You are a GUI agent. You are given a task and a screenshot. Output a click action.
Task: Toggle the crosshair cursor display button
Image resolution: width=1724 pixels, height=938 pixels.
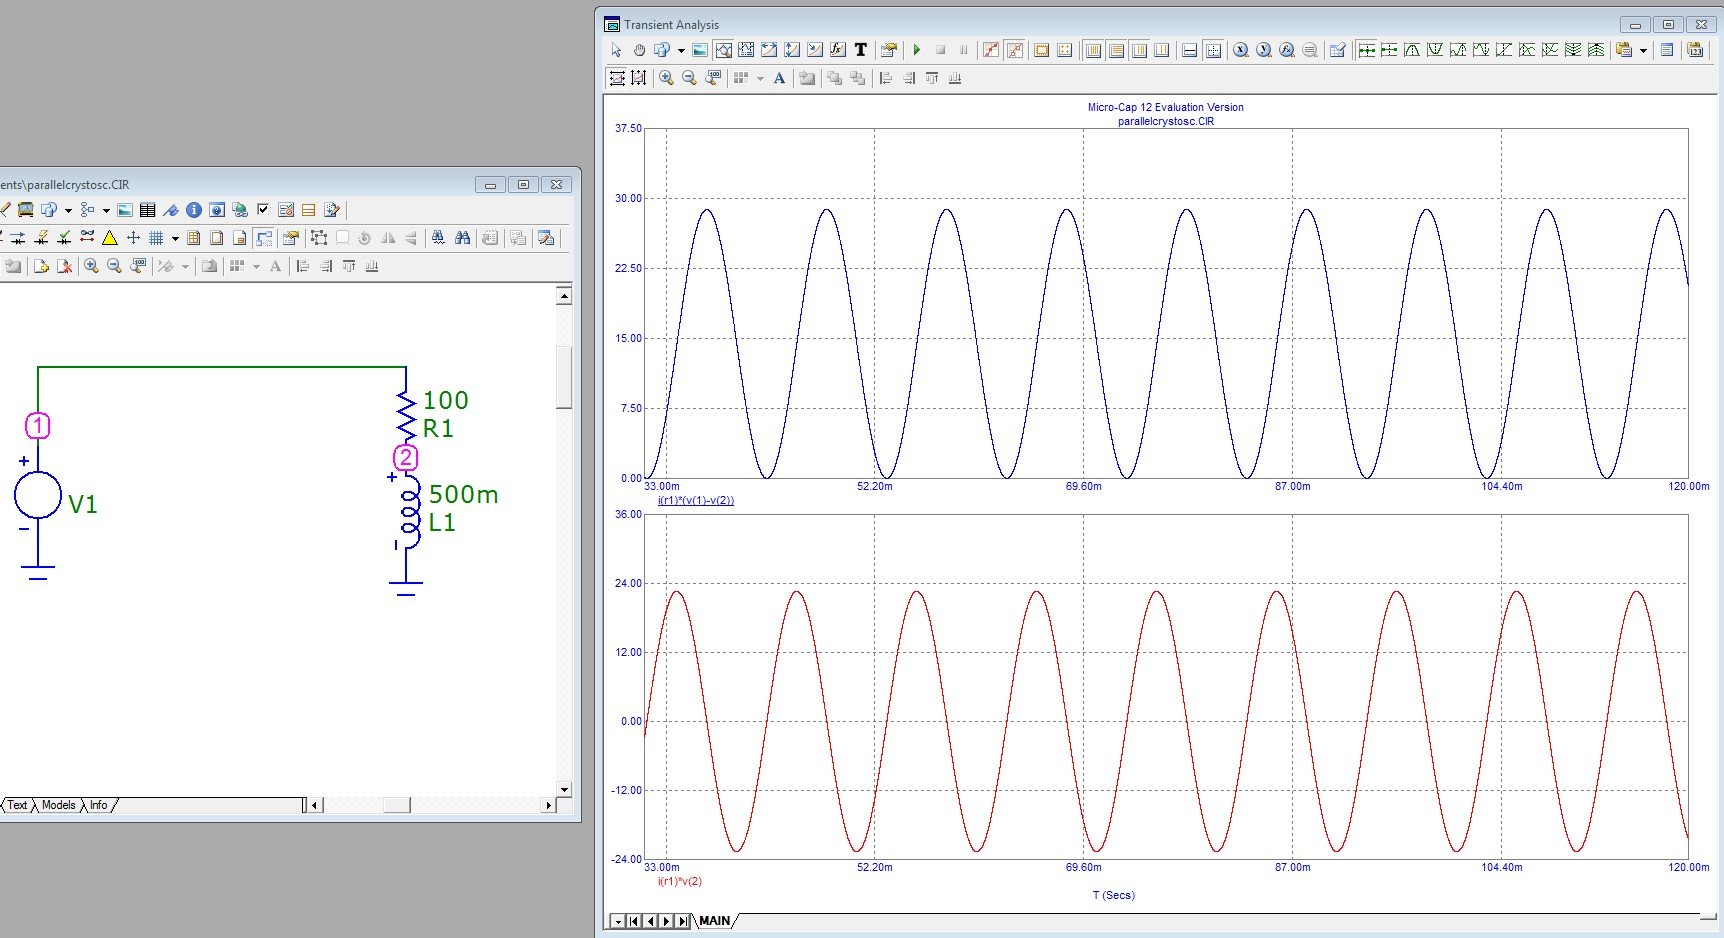point(1213,50)
